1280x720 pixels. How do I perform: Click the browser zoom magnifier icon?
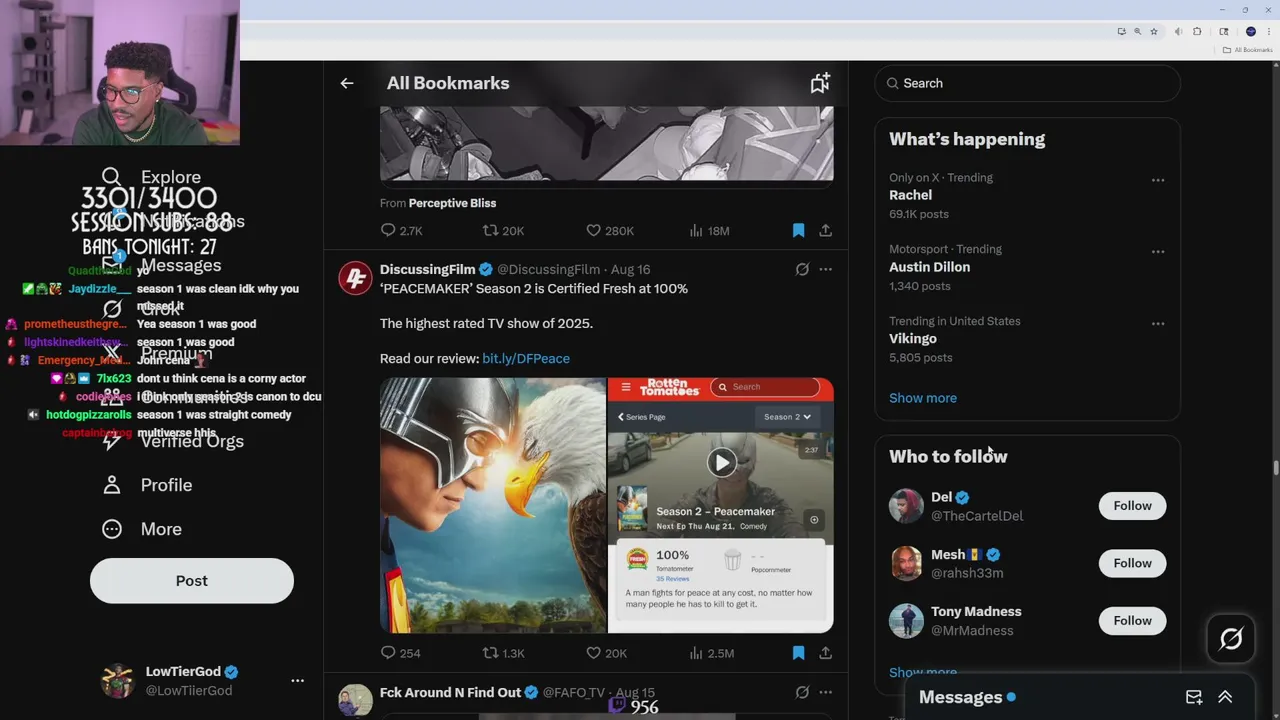pyautogui.click(x=1137, y=32)
